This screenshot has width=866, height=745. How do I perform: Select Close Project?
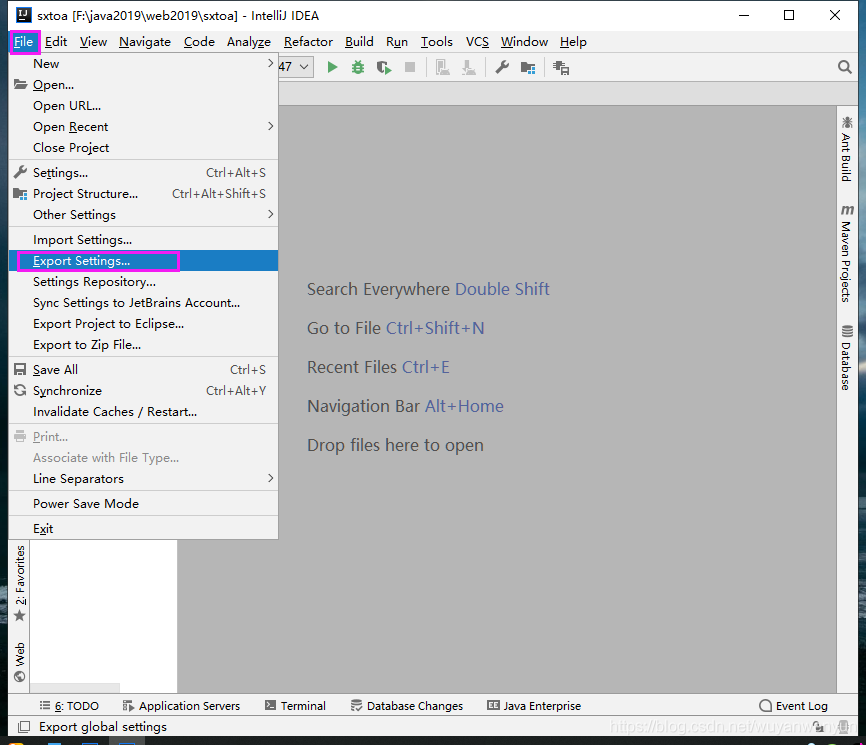coord(144,147)
